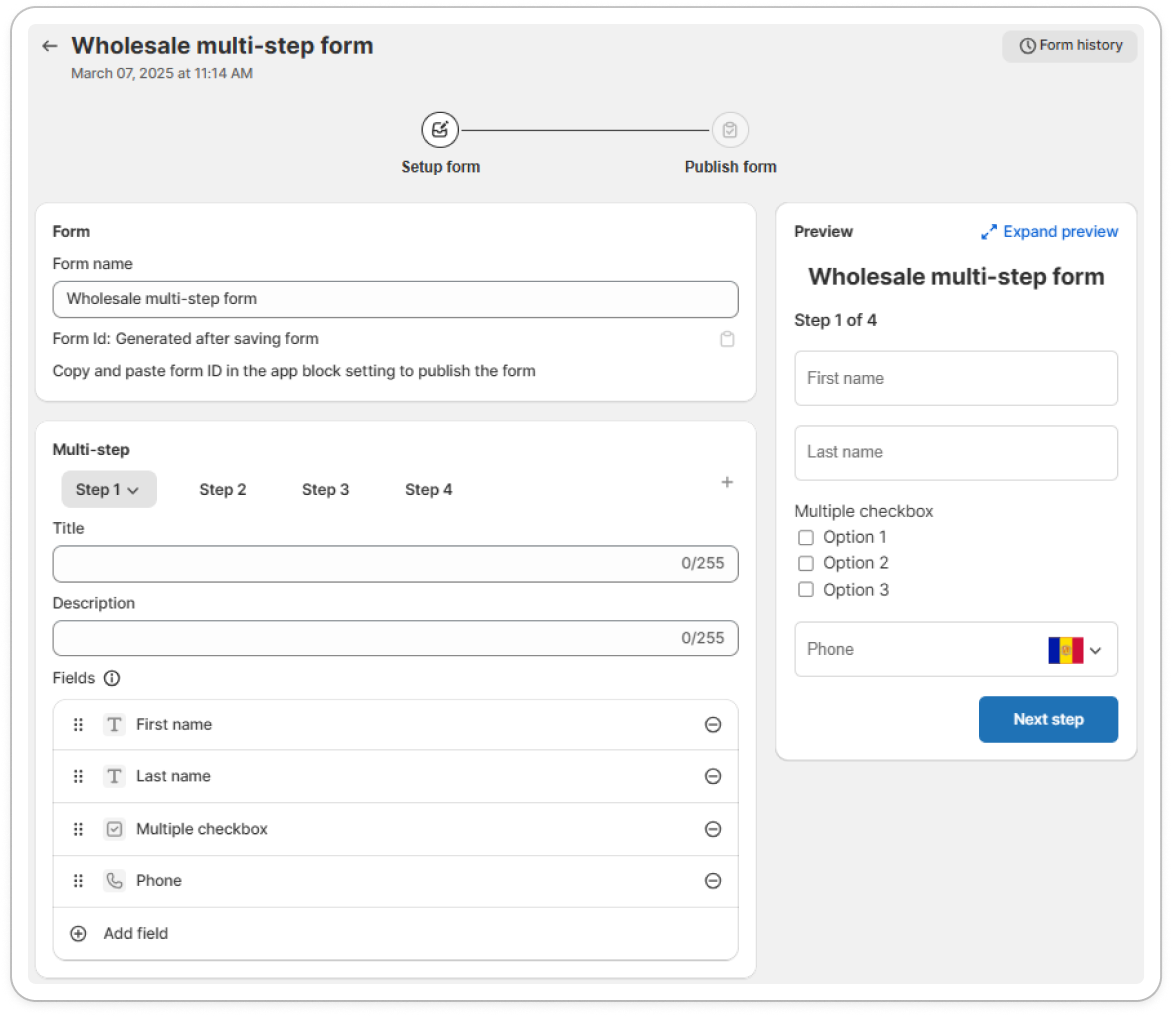The image size is (1173, 1016).
Task: Grab drag handle of Last name field
Action: pos(78,777)
